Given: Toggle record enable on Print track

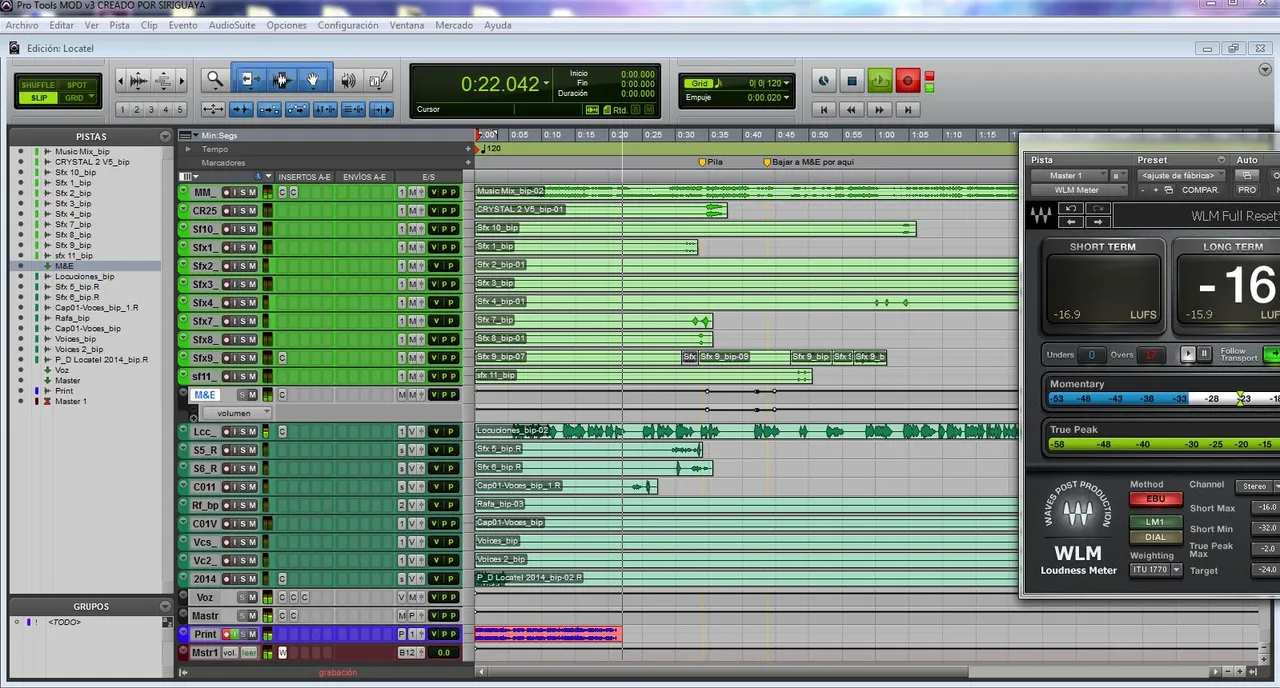Looking at the screenshot, I should click(x=226, y=634).
